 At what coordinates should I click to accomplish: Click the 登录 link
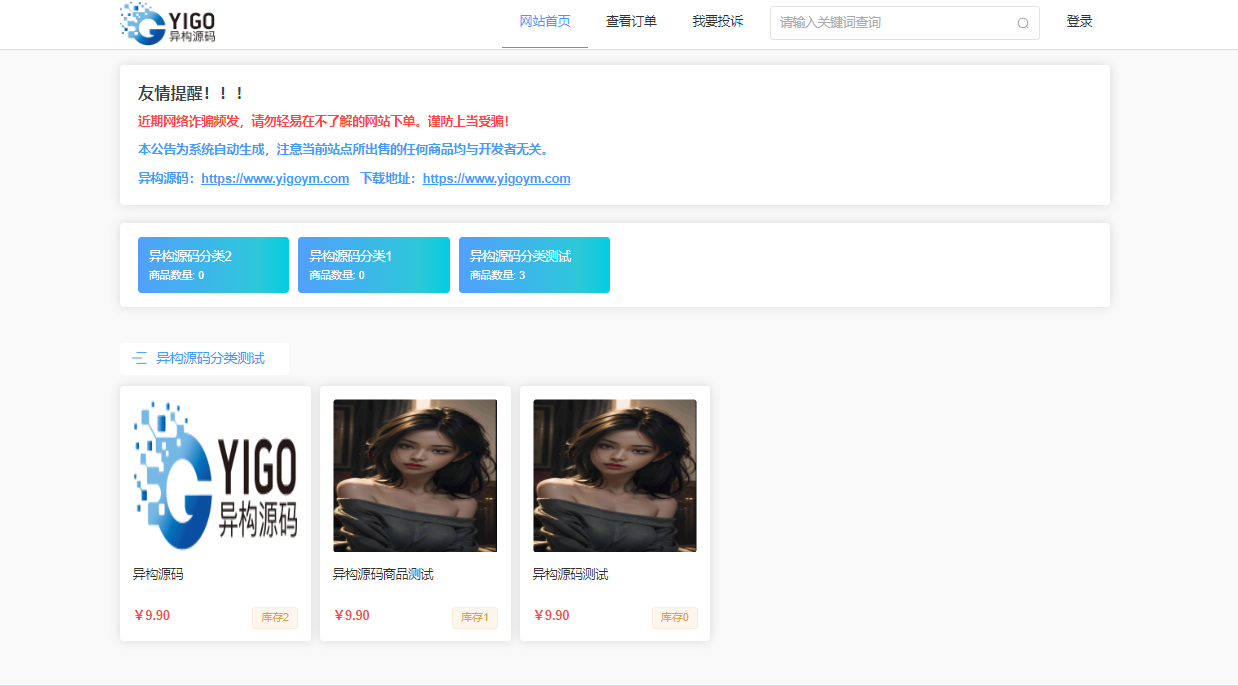[x=1080, y=20]
